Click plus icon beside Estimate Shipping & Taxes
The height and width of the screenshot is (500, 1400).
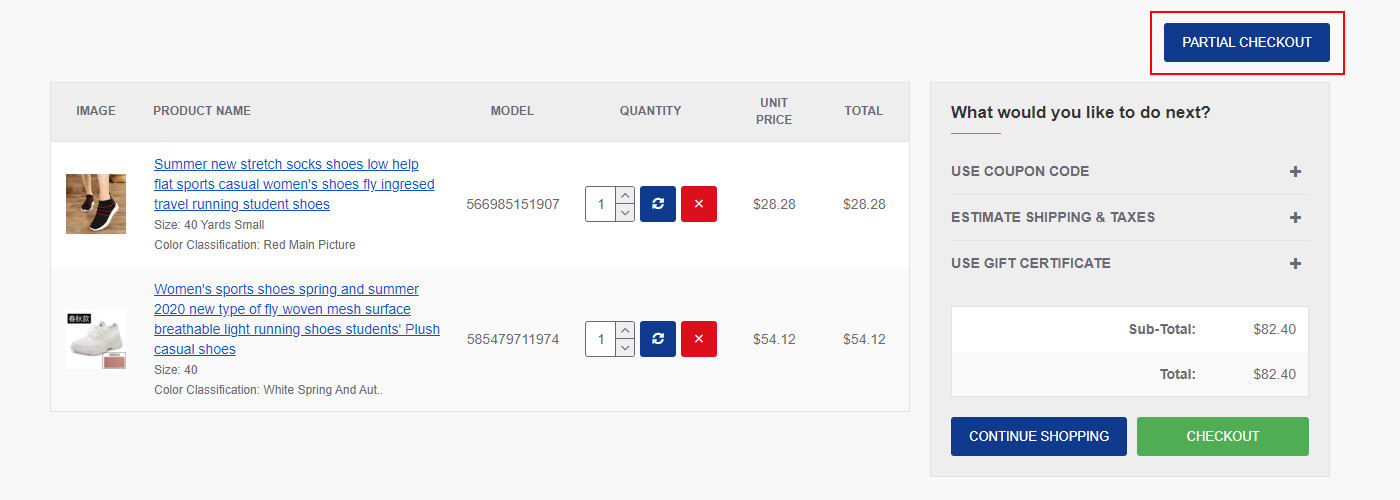[x=1295, y=217]
